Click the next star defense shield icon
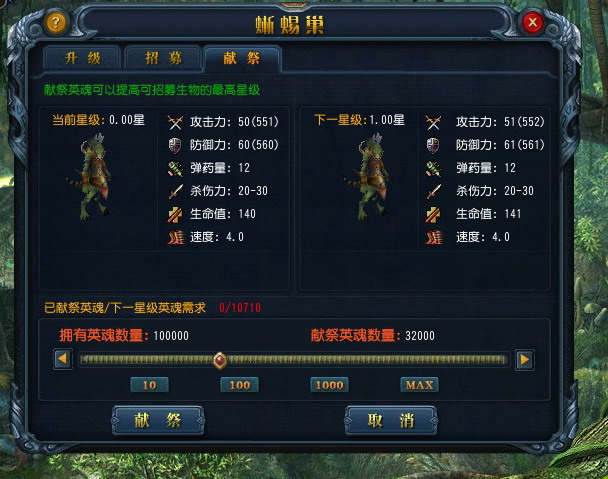Image resolution: width=608 pixels, height=479 pixels. coord(433,145)
